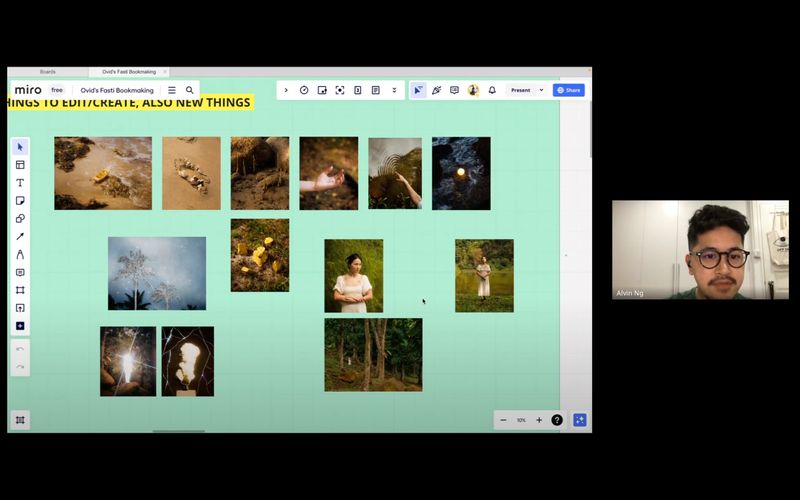The image size is (800, 500).
Task: Click the miro logo
Action: (28, 90)
